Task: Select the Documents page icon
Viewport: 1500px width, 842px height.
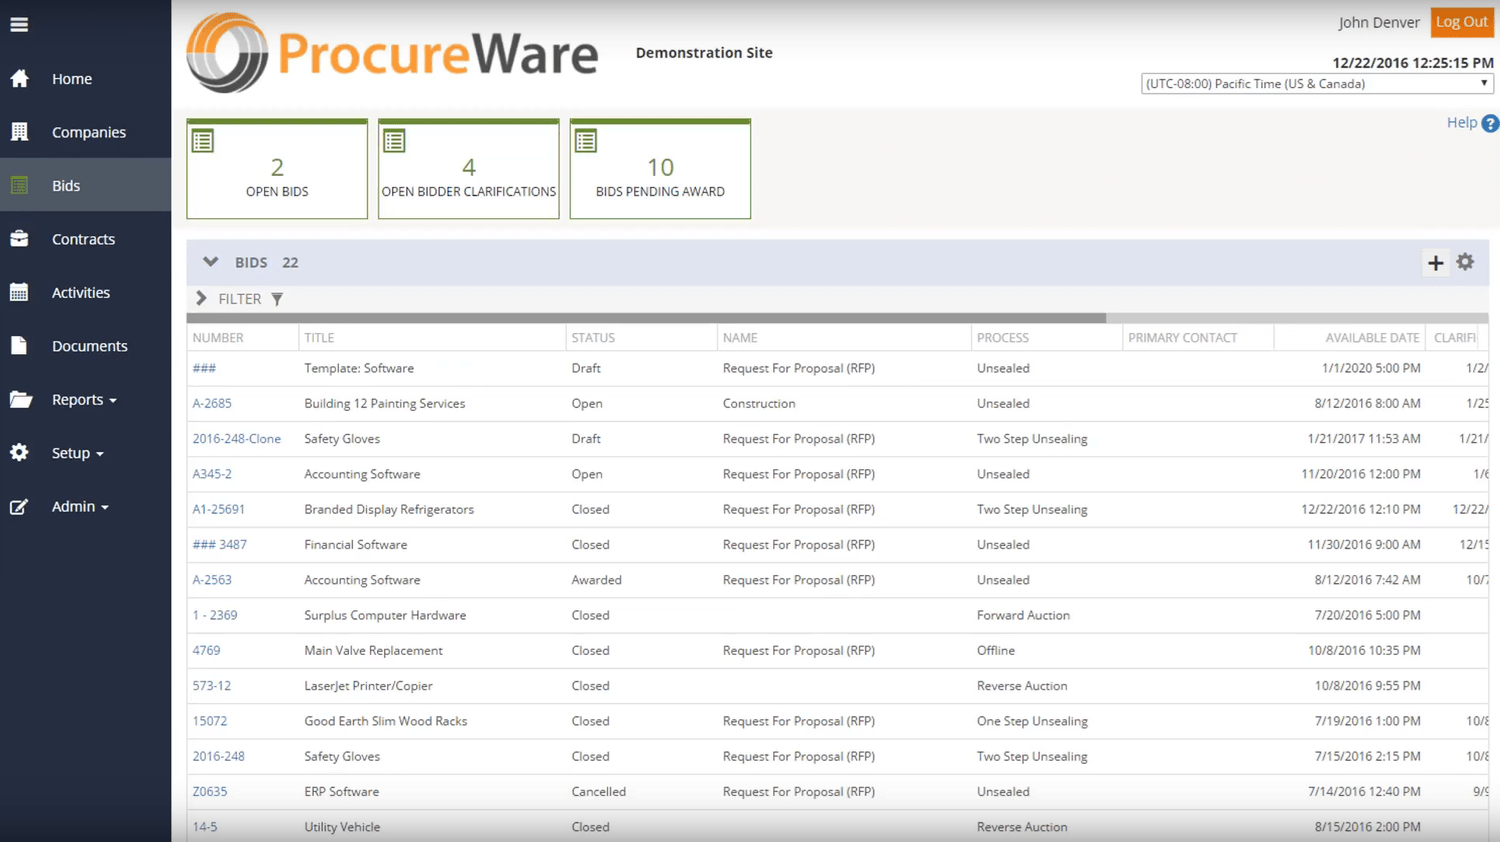Action: tap(19, 345)
